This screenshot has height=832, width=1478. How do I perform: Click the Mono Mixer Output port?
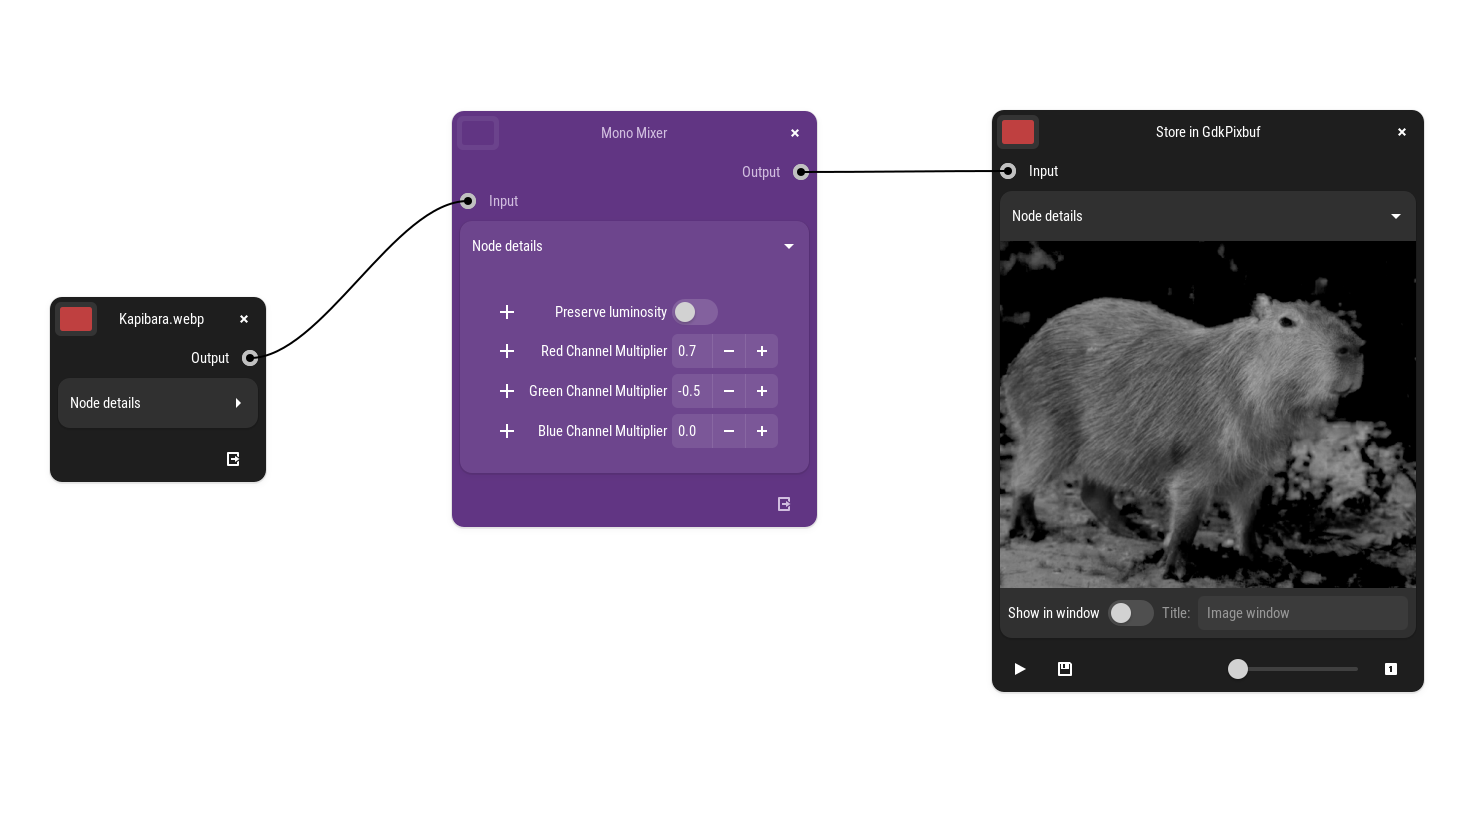[x=801, y=172]
